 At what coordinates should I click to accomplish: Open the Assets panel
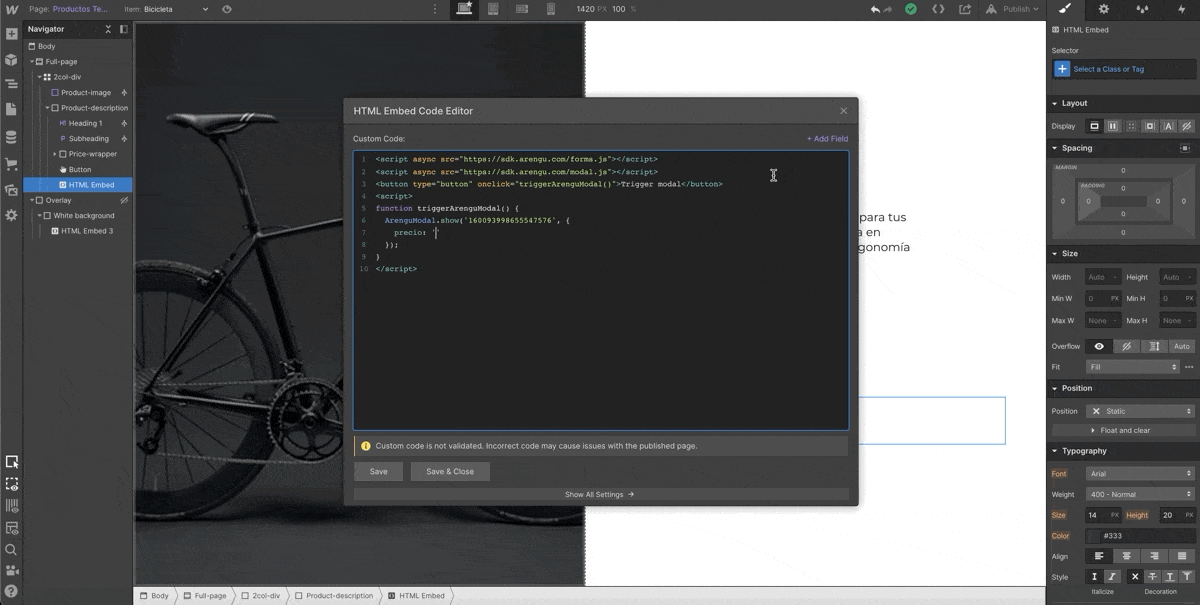pos(11,190)
